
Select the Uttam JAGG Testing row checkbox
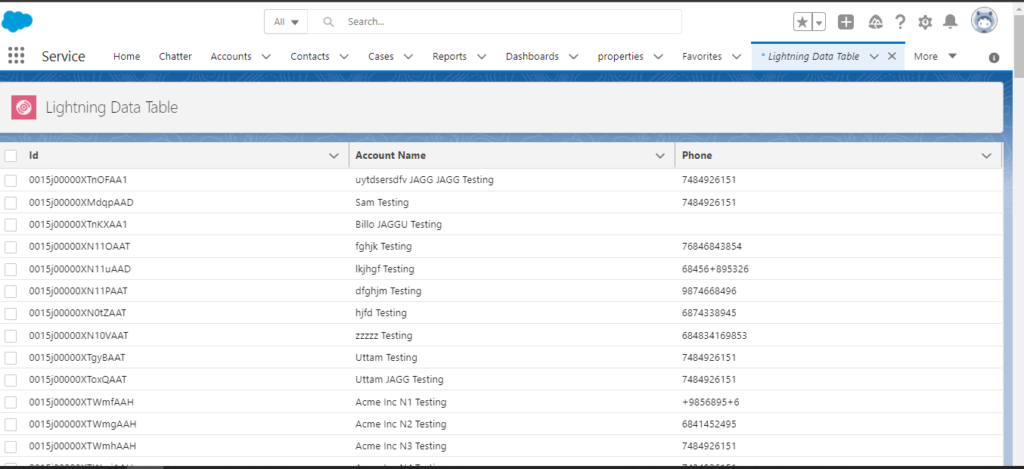(10, 380)
